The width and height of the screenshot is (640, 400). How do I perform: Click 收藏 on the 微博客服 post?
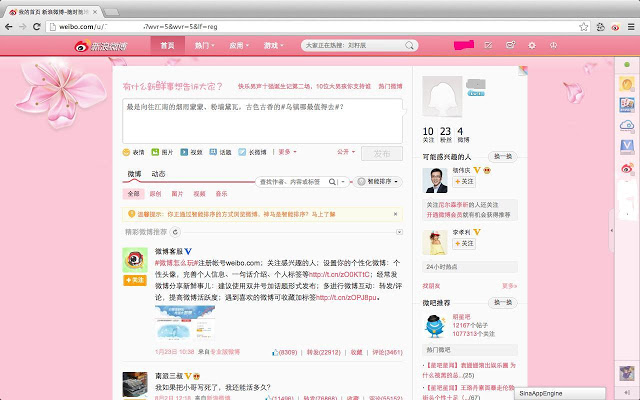pos(356,352)
